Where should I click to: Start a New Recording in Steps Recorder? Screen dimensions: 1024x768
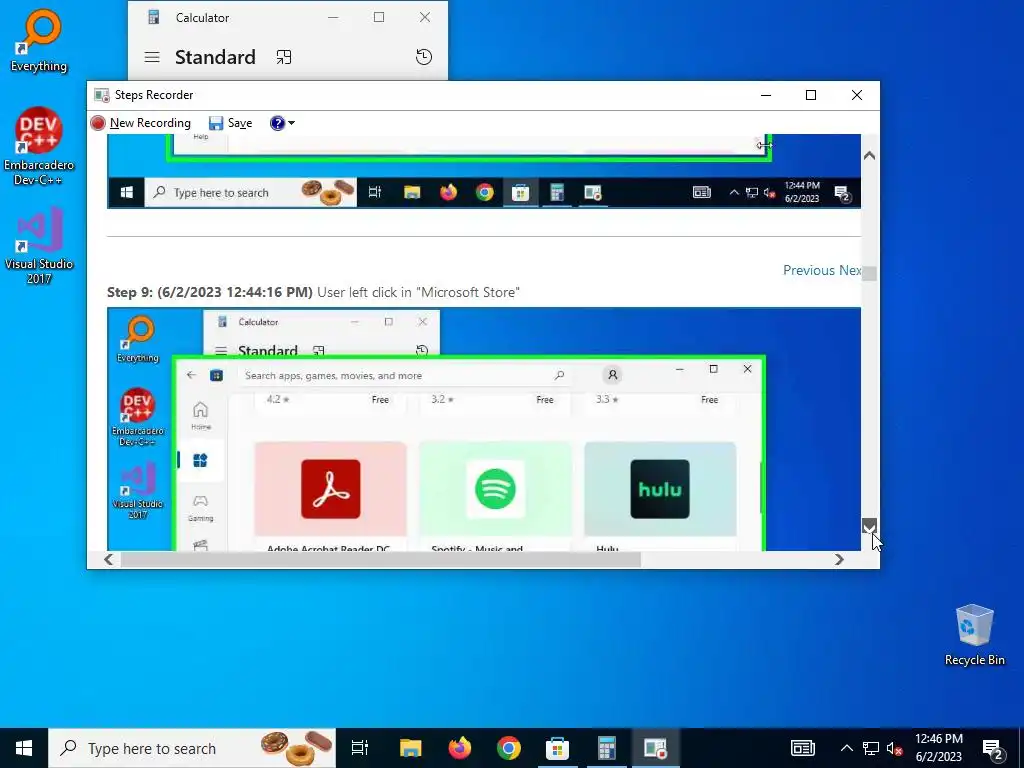141,123
